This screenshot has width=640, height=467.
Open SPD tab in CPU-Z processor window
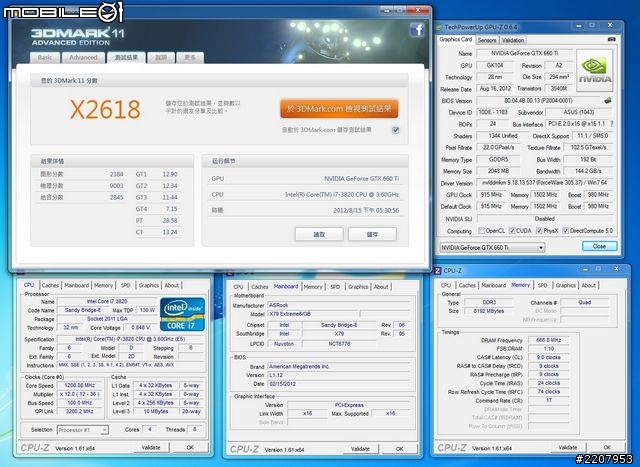pyautogui.click(x=125, y=285)
